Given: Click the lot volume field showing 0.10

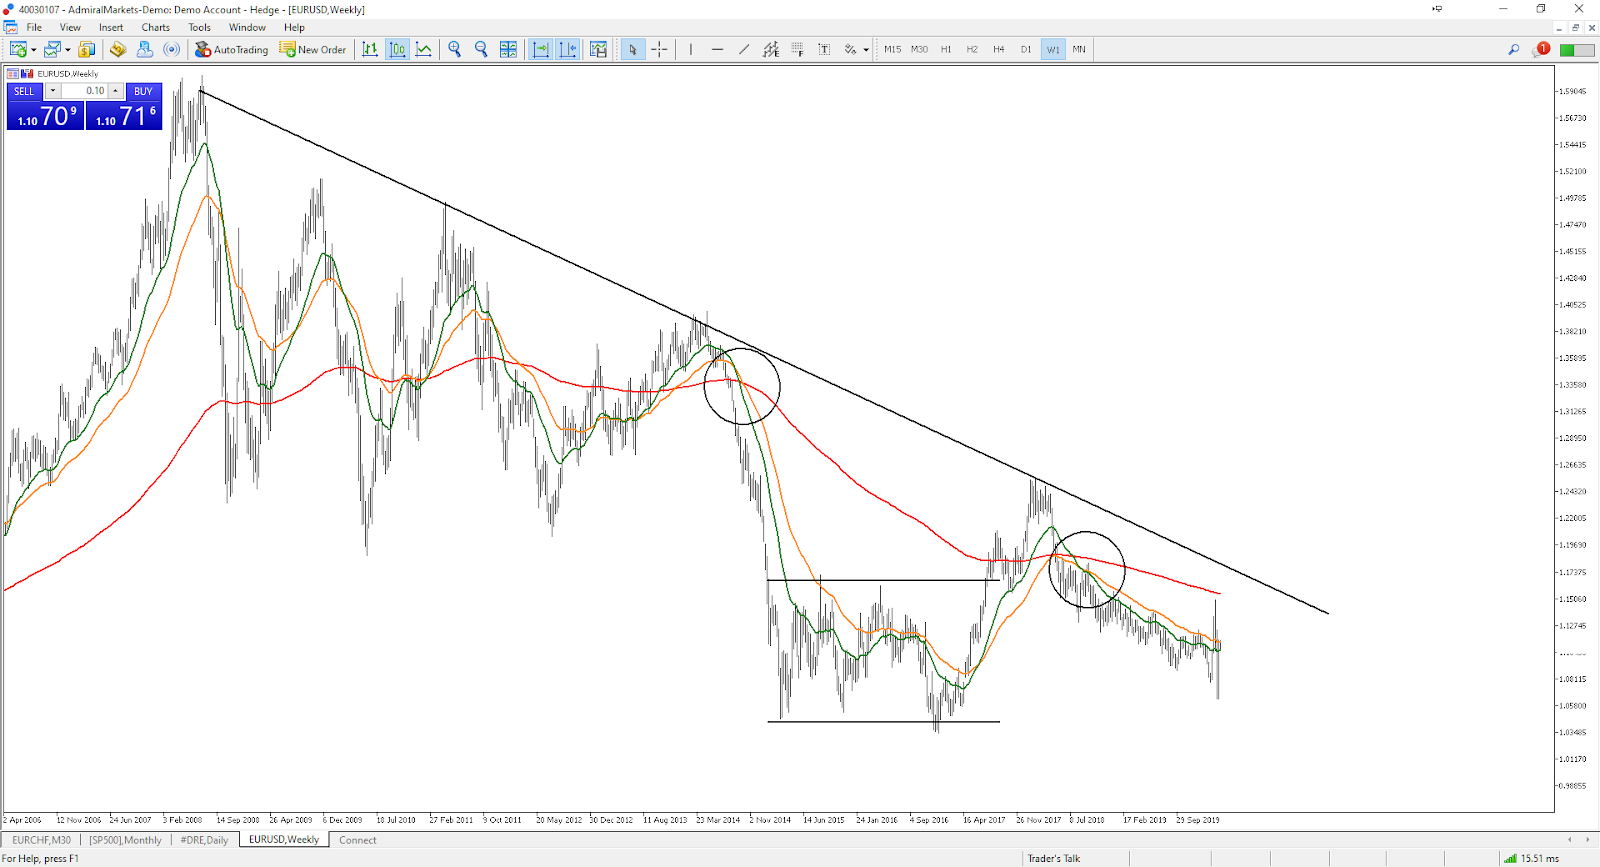Looking at the screenshot, I should (84, 91).
